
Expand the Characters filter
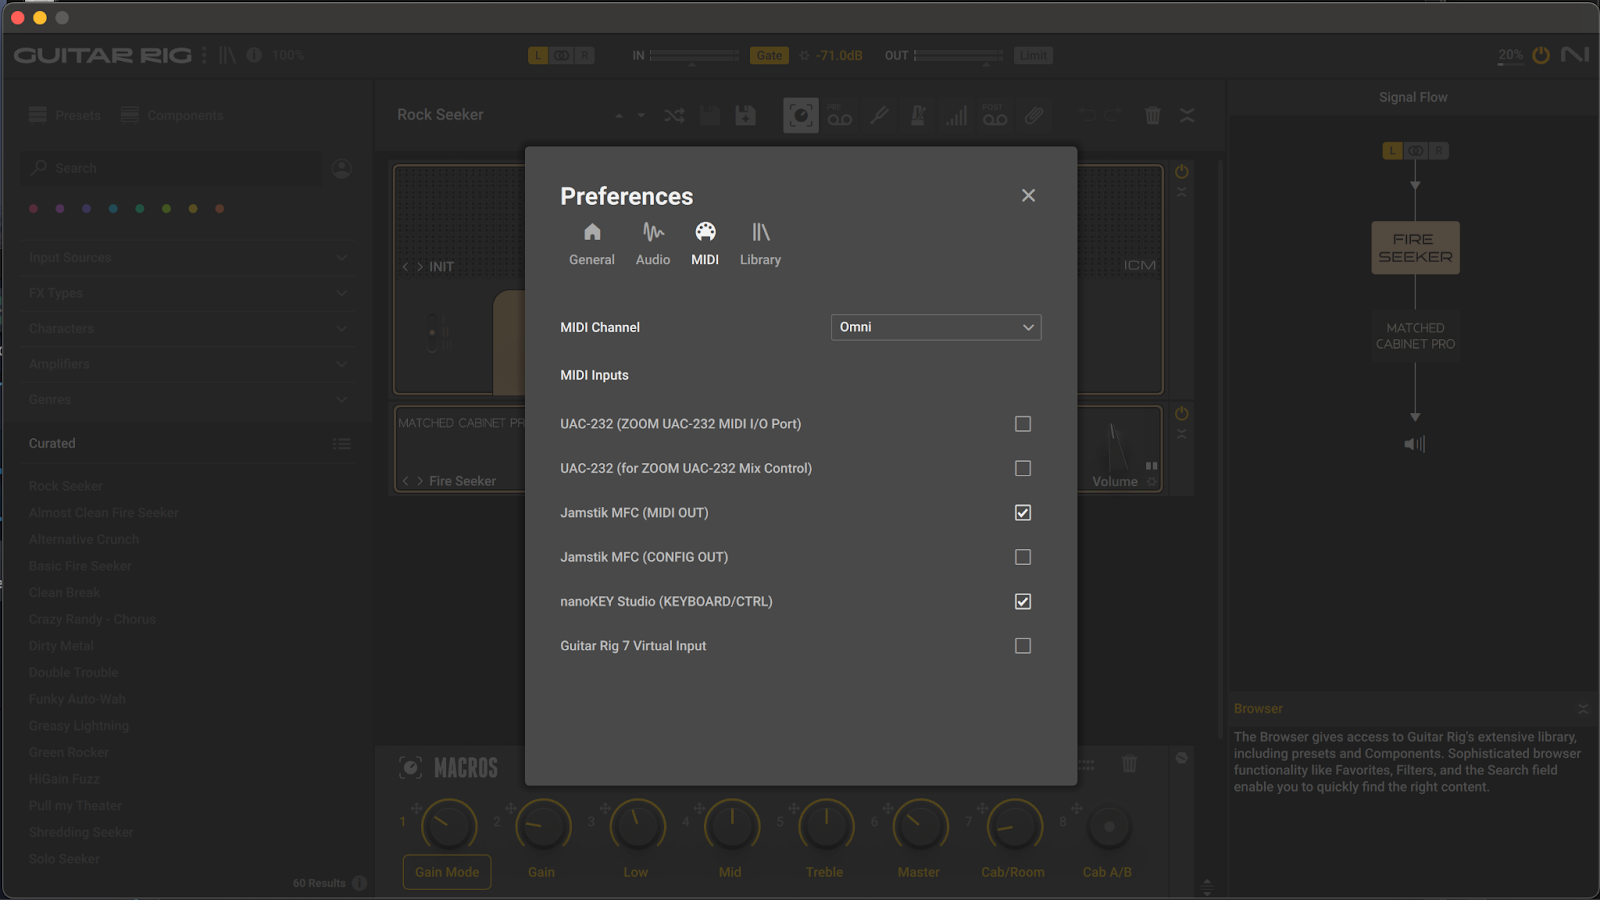pyautogui.click(x=189, y=329)
